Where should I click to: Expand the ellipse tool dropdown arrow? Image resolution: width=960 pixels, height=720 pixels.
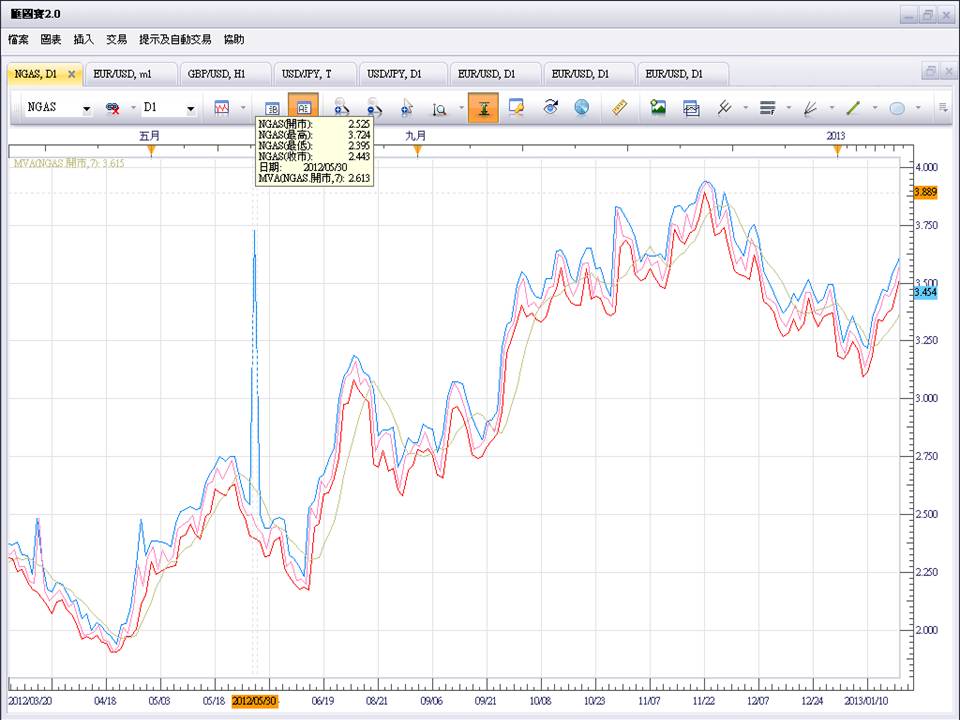pyautogui.click(x=918, y=108)
